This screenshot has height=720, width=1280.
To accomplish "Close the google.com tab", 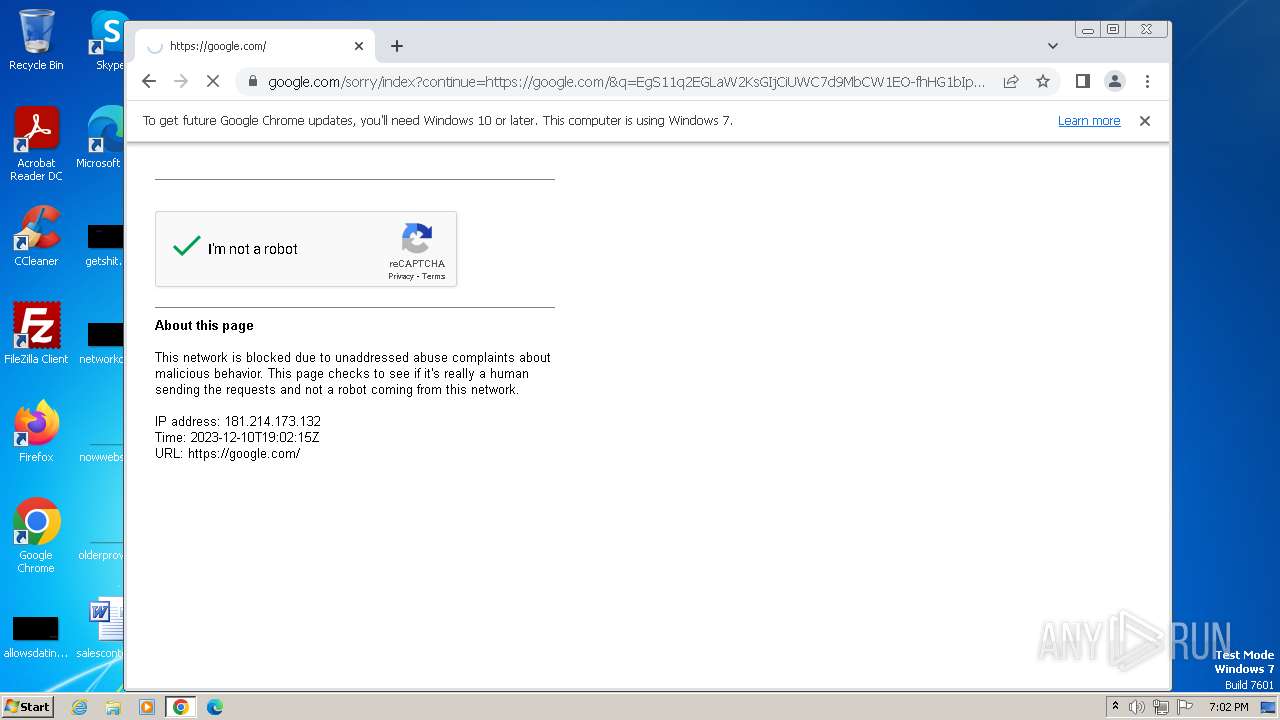I will pyautogui.click(x=359, y=46).
